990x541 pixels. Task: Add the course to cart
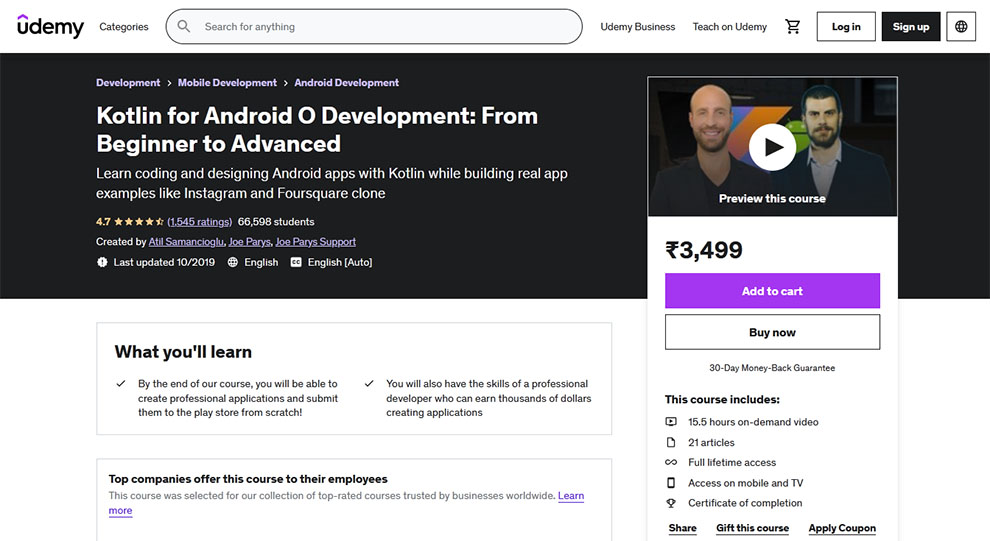coord(772,291)
